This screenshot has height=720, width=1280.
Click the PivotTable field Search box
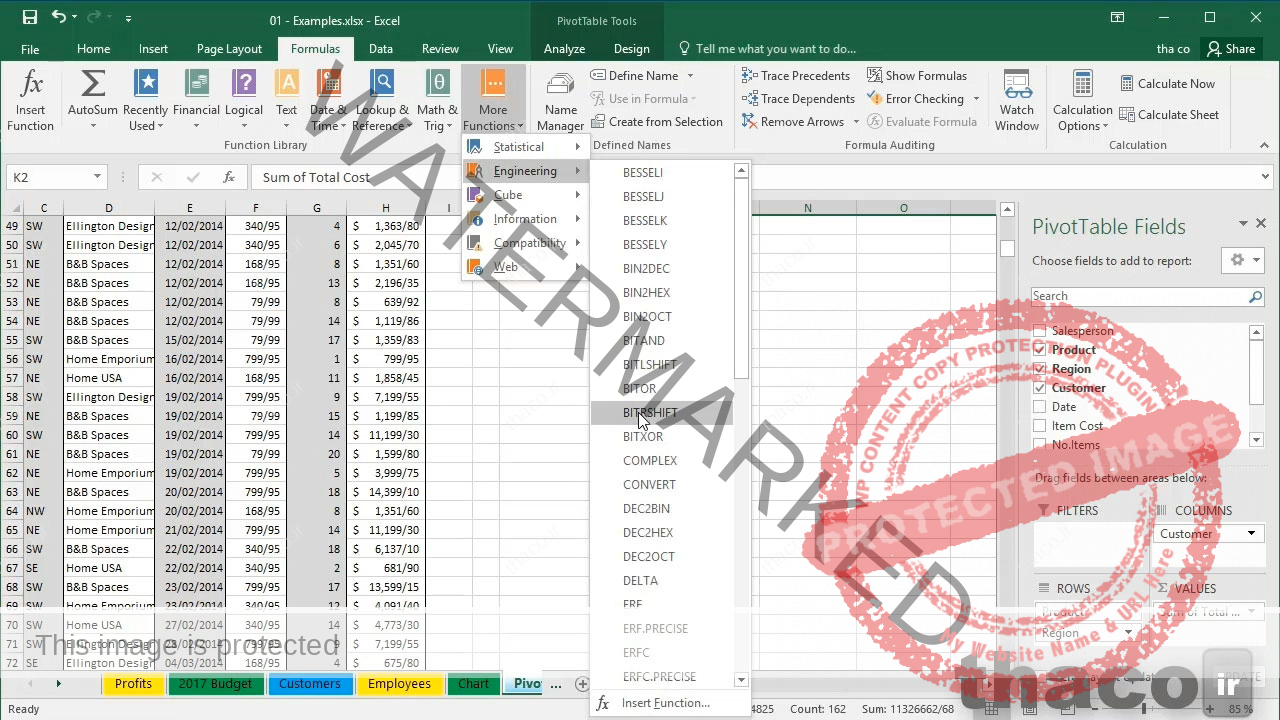click(1147, 296)
